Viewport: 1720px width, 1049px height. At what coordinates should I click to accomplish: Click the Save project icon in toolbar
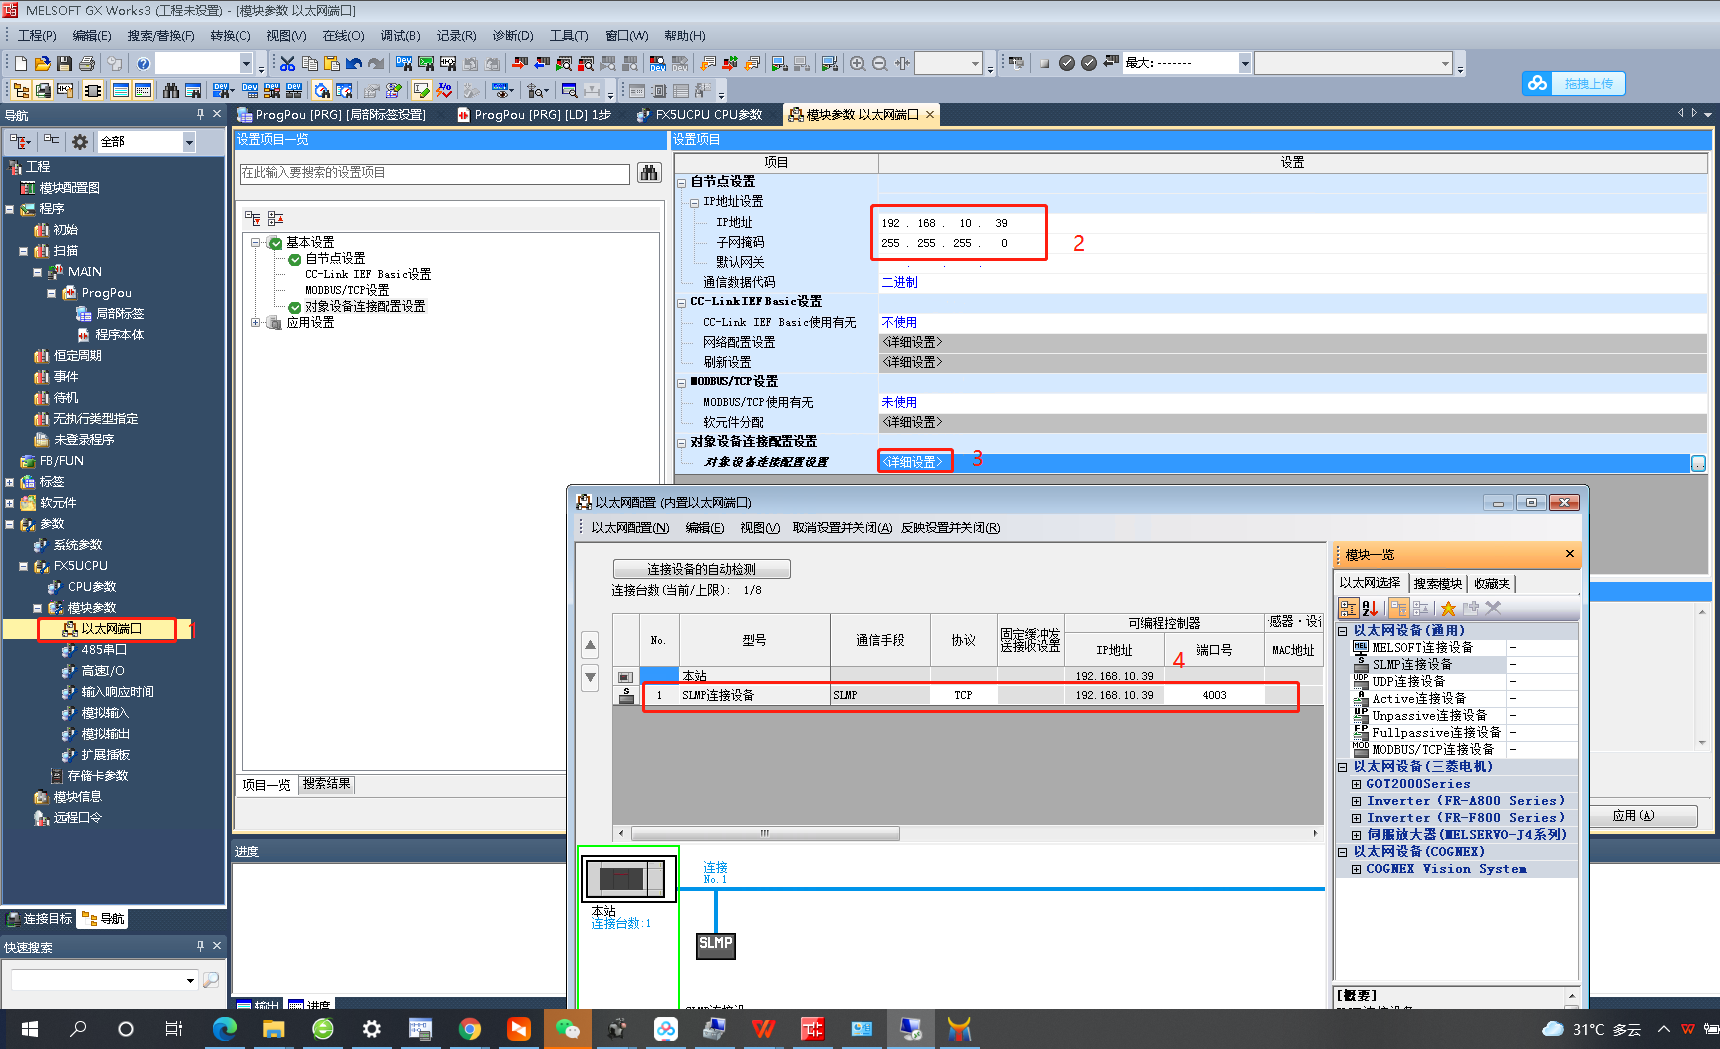click(x=64, y=64)
